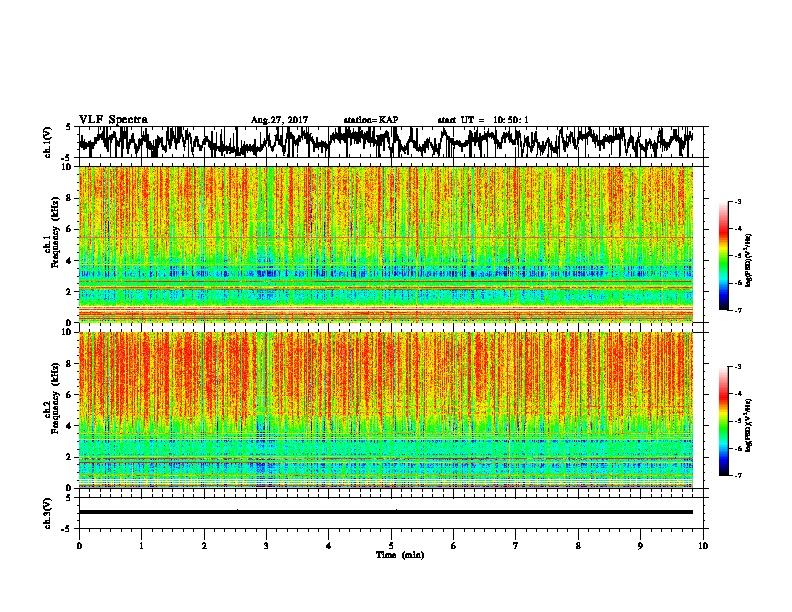Click time axis tick label "2"
792x612 pixels.
pos(204,546)
